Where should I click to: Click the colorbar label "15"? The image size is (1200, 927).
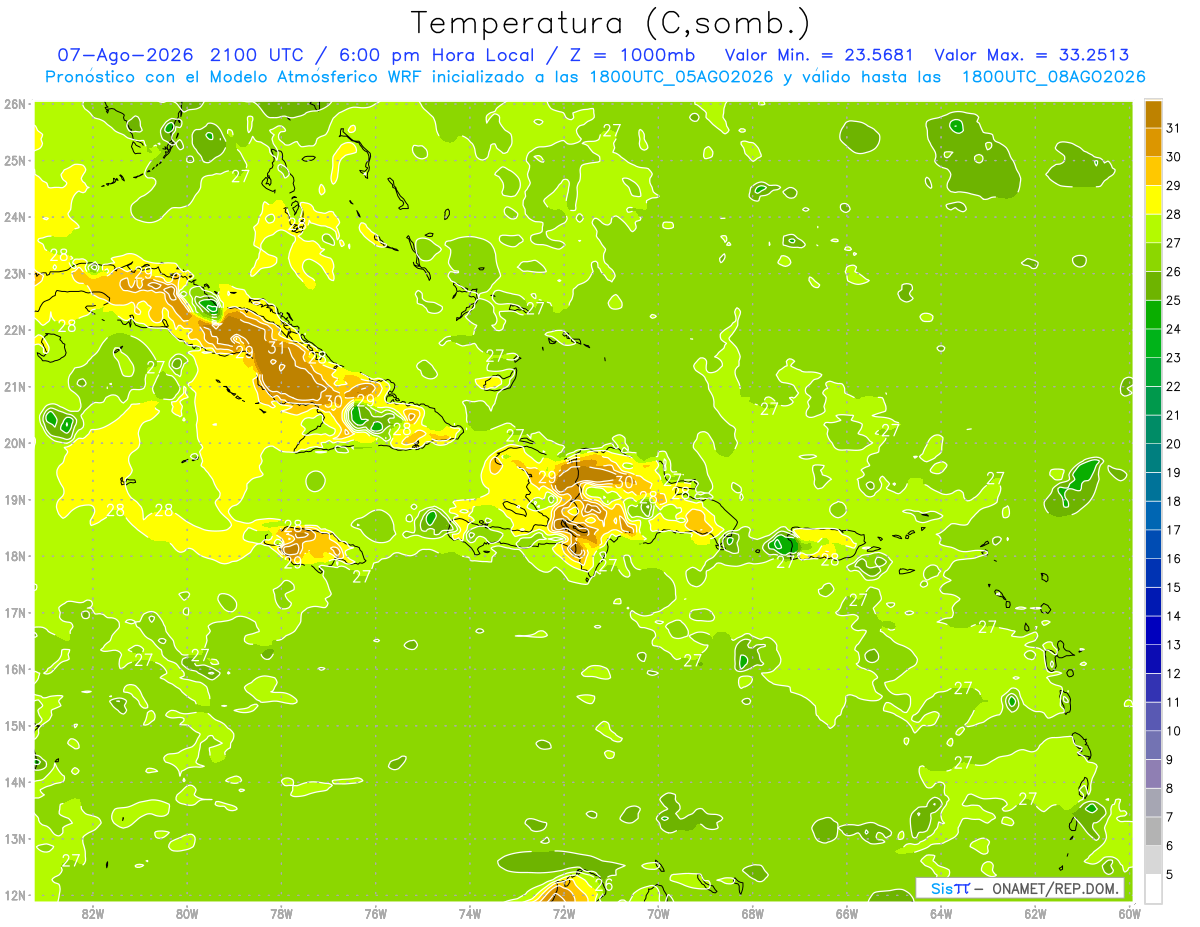(x=1173, y=587)
